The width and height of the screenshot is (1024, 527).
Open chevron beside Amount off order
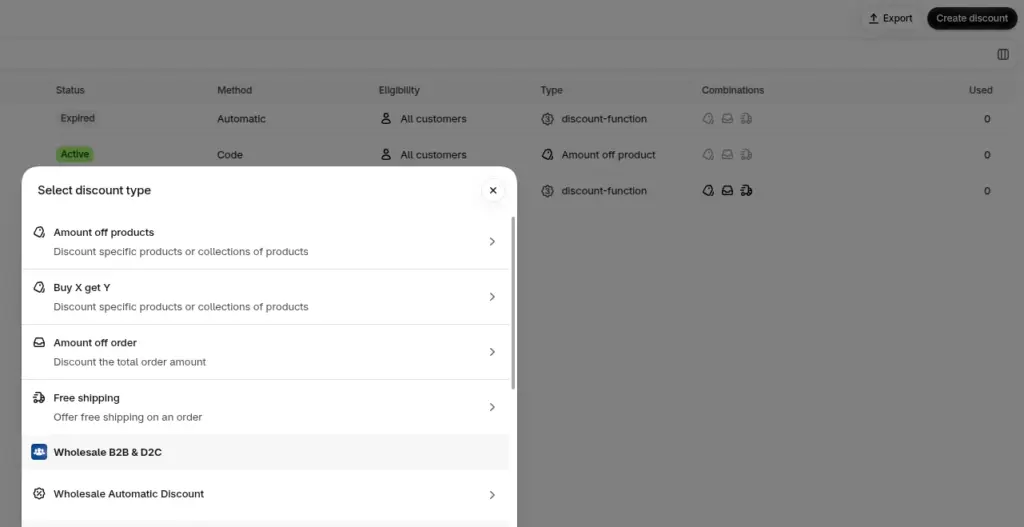(x=492, y=352)
